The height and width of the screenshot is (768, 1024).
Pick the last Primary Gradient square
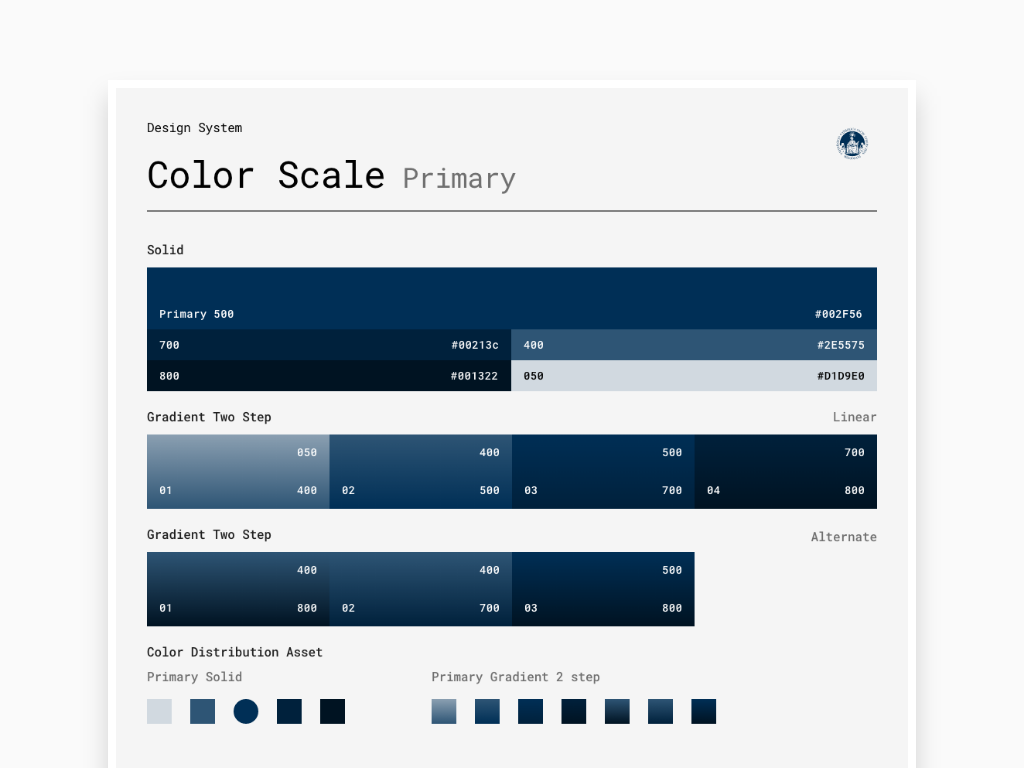pyautogui.click(x=703, y=711)
